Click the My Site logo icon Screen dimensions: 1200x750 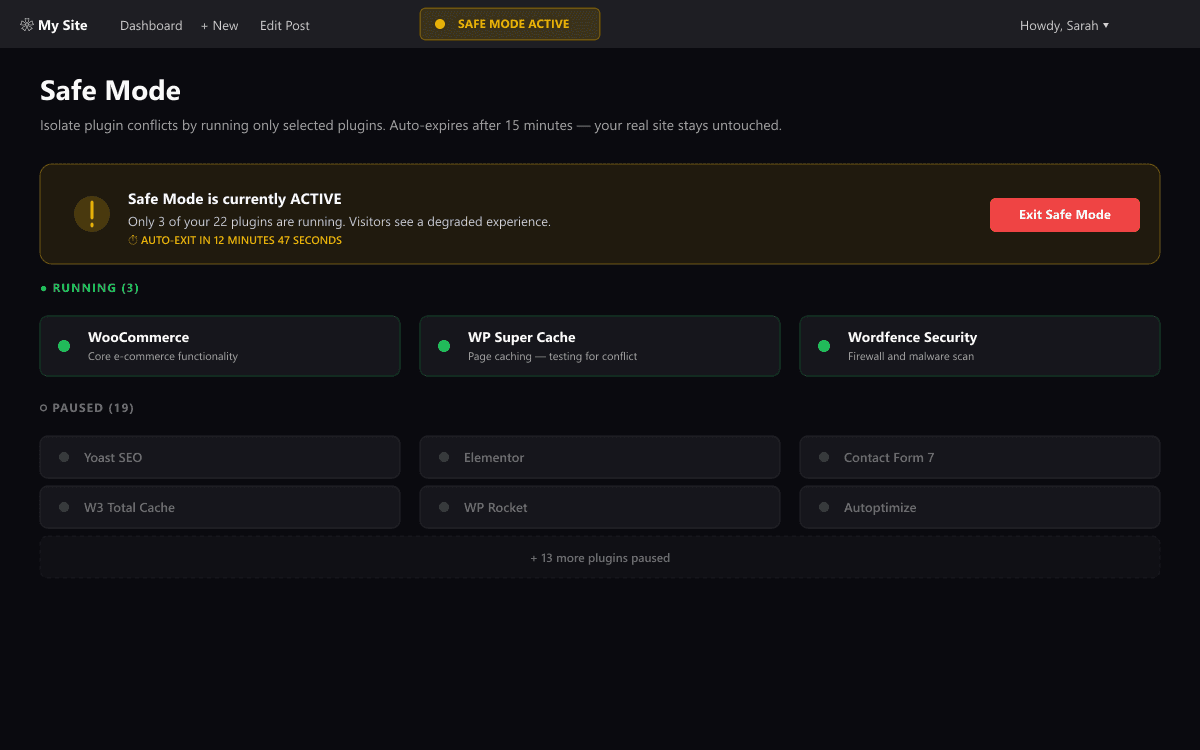[x=27, y=25]
